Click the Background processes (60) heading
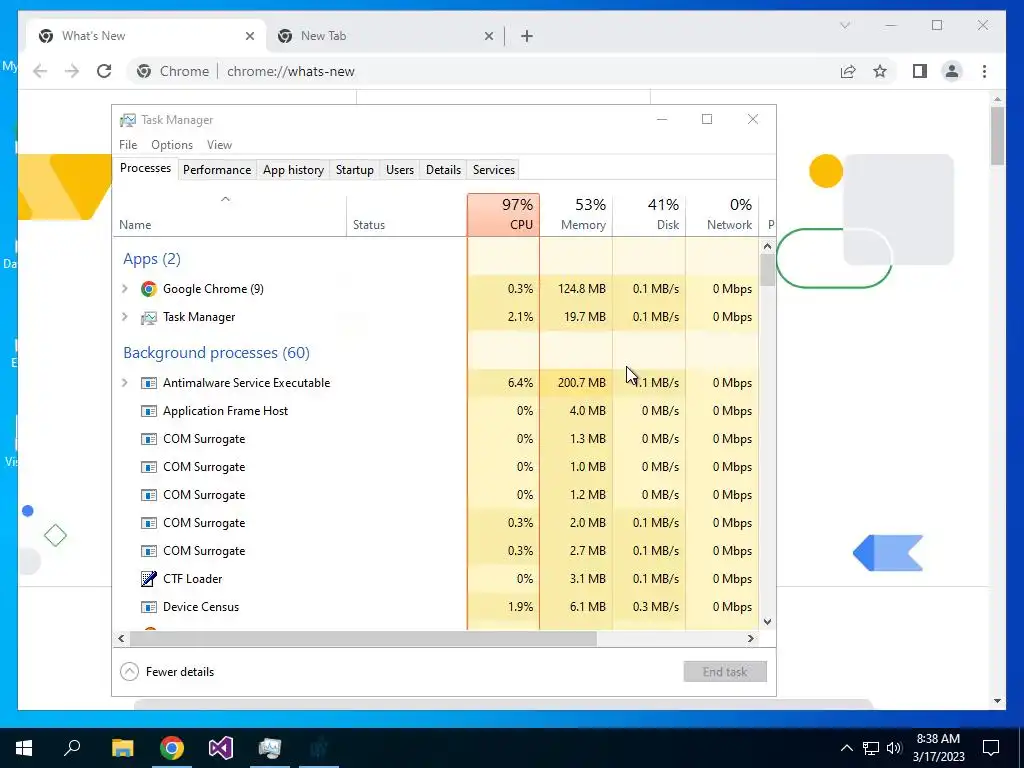The width and height of the screenshot is (1024, 768). (216, 353)
